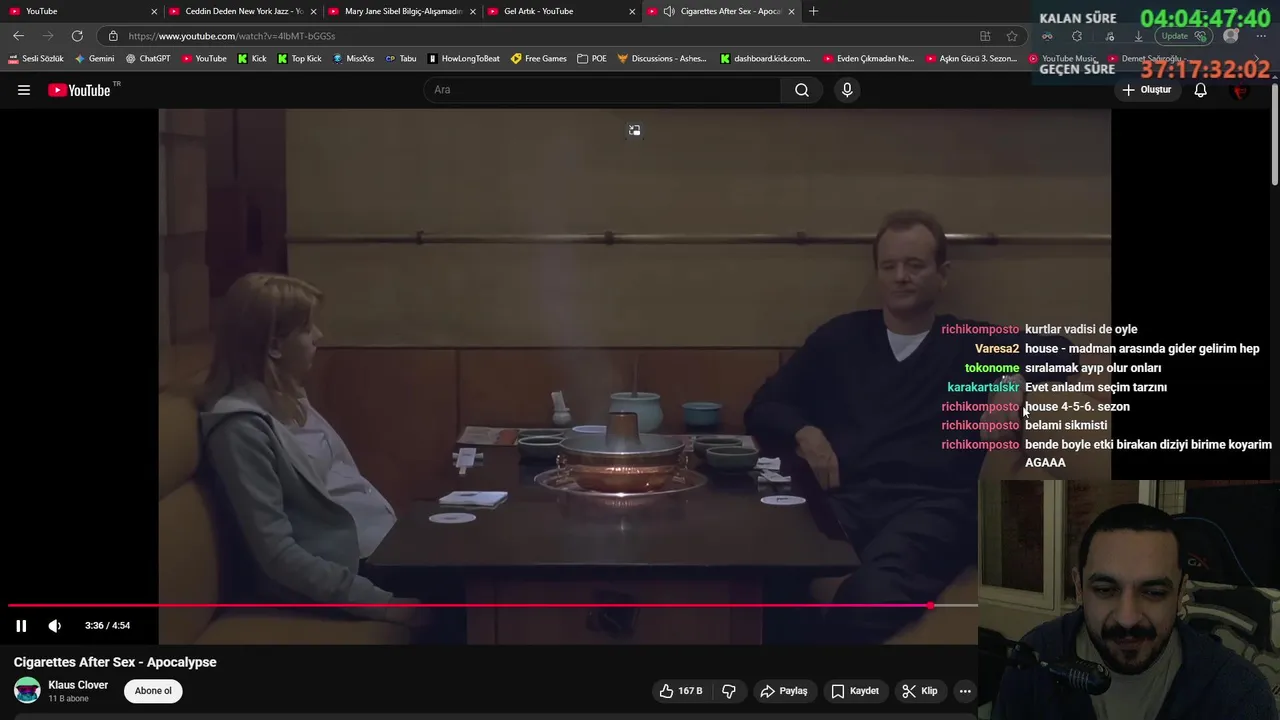
Task: Close the Ceddin Deden New York Jazz tab
Action: click(x=313, y=11)
